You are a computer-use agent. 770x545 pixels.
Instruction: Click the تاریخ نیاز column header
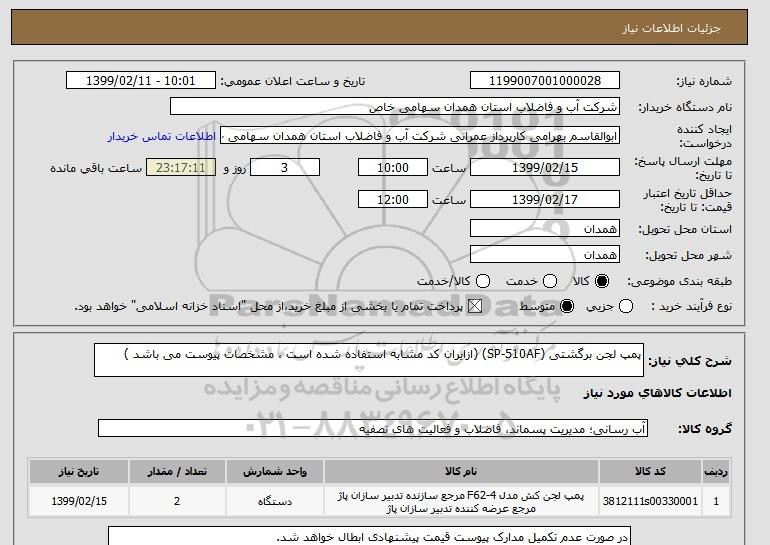79,471
